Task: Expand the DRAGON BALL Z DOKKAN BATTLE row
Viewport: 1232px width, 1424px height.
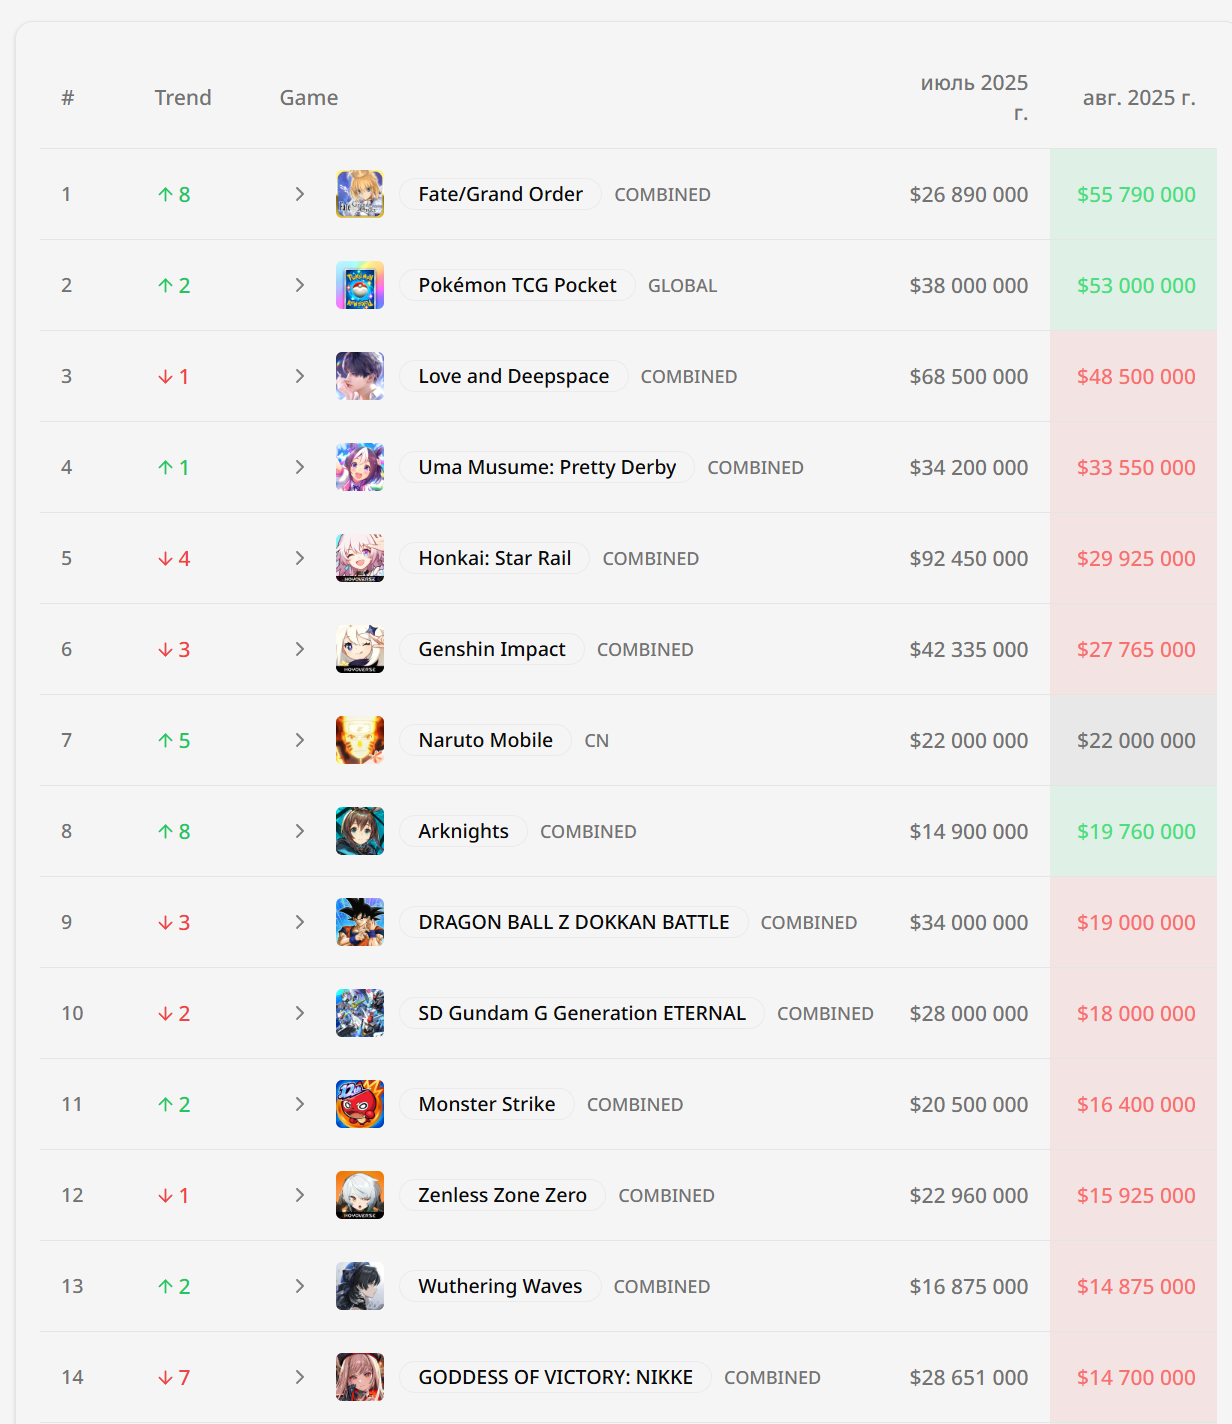Action: (299, 922)
